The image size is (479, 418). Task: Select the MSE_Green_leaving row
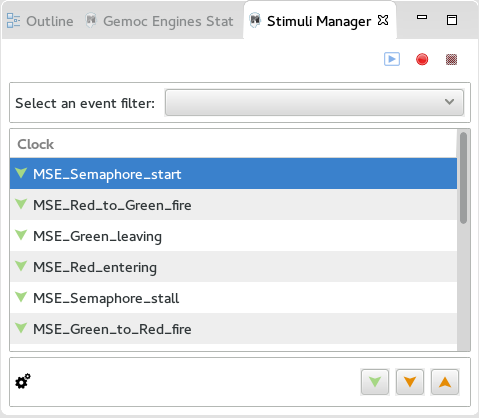[x=233, y=236]
